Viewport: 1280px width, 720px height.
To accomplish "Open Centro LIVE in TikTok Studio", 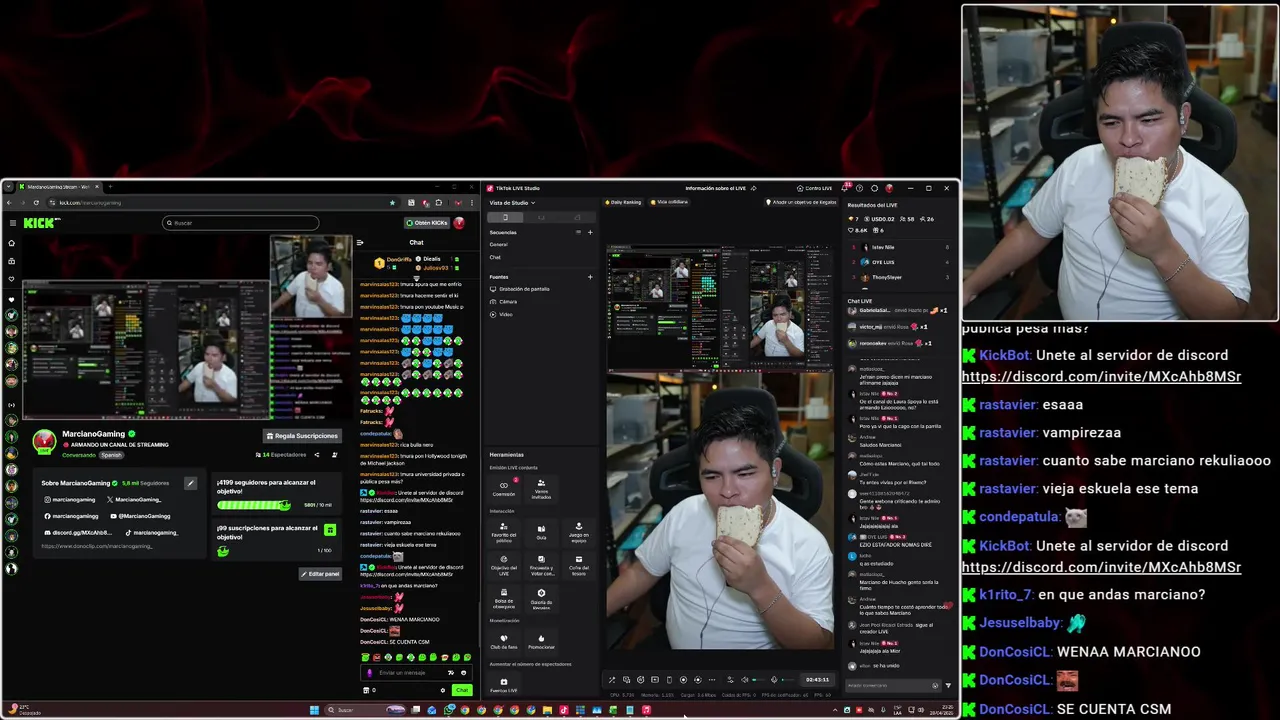I will point(813,188).
